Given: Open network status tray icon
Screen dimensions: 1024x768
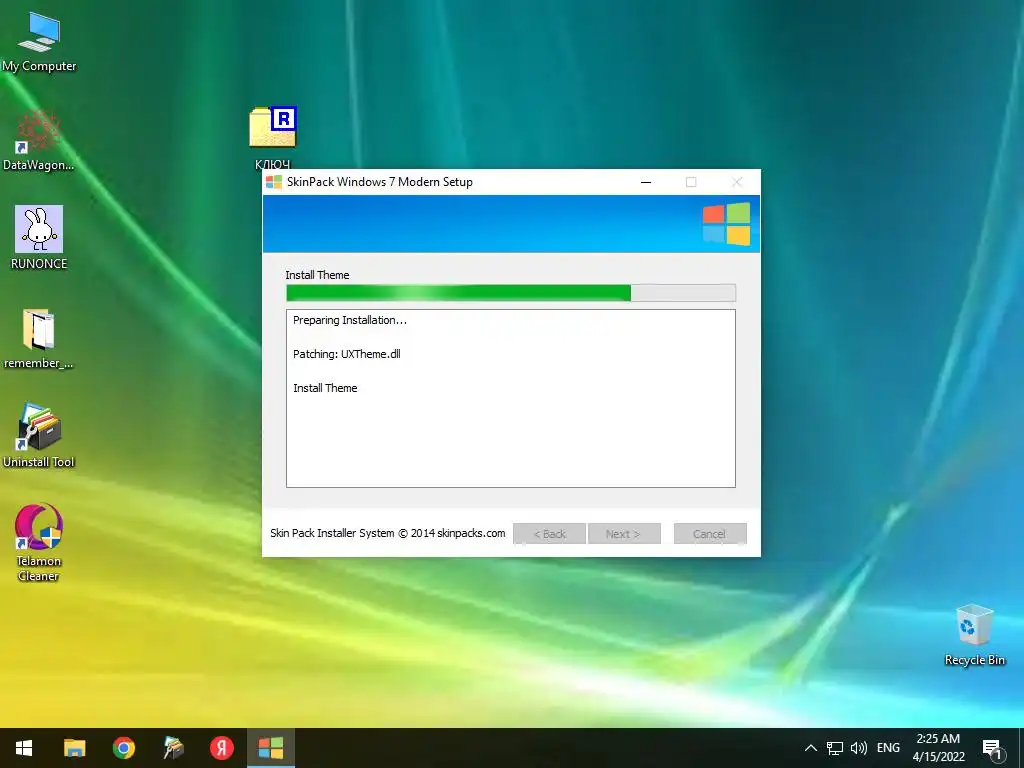Looking at the screenshot, I should [835, 748].
